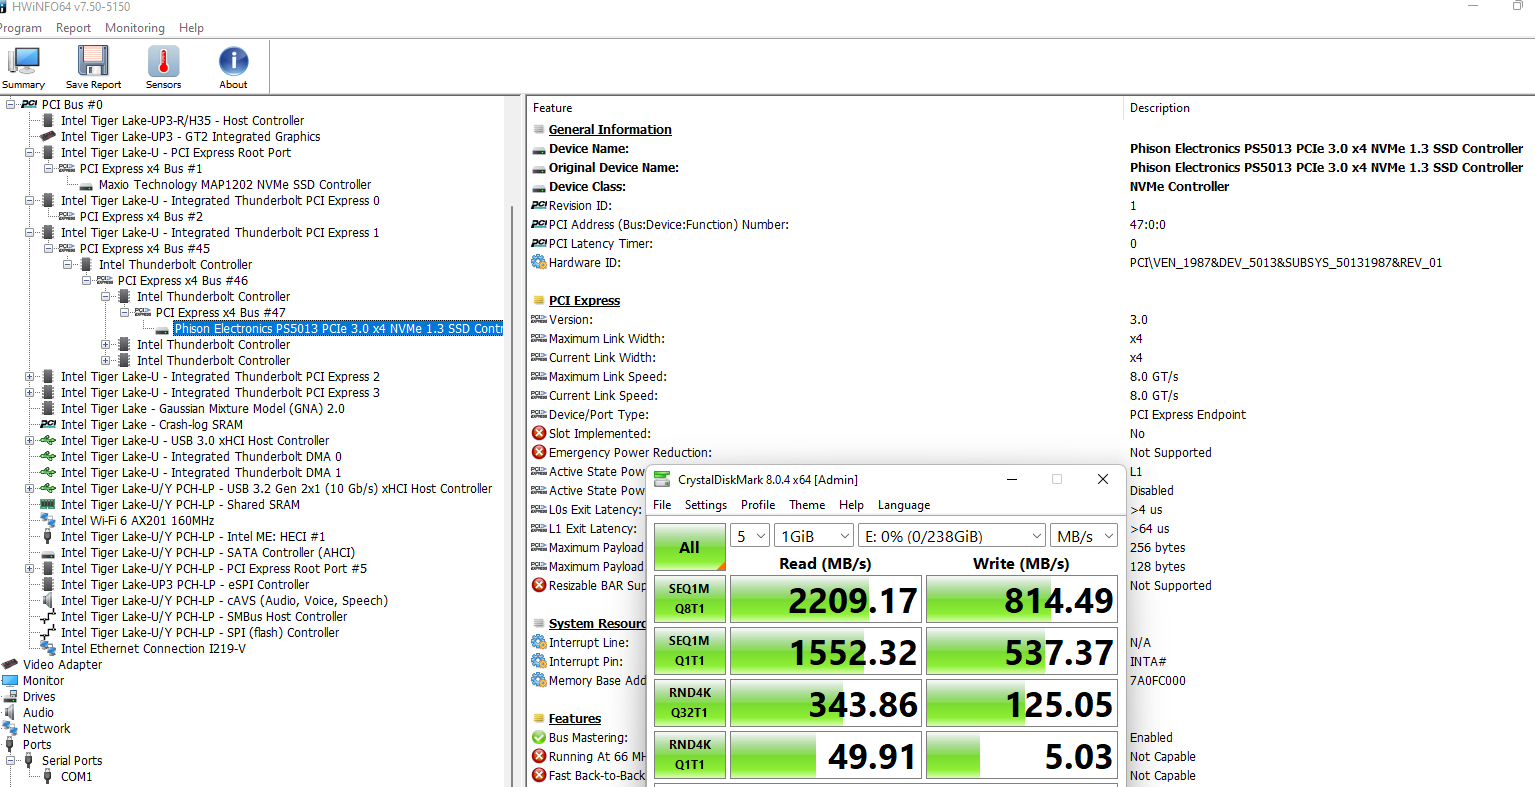The width and height of the screenshot is (1535, 787).
Task: Open CrystalDiskMark Settings menu
Action: (x=706, y=505)
